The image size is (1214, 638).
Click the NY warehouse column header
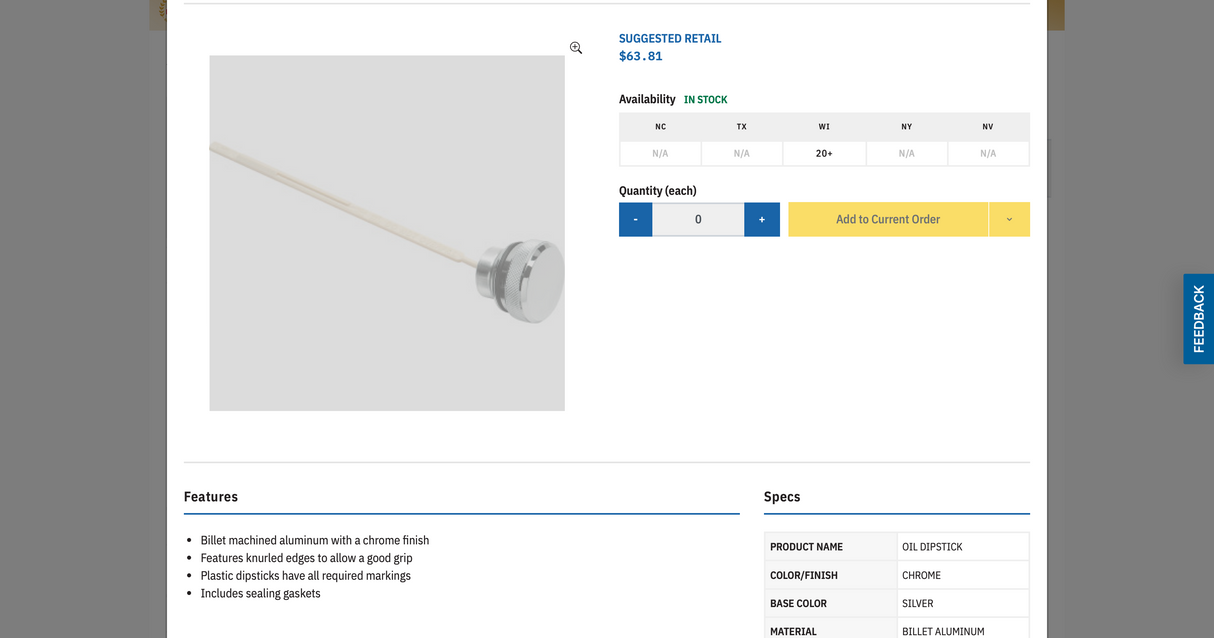tap(906, 127)
